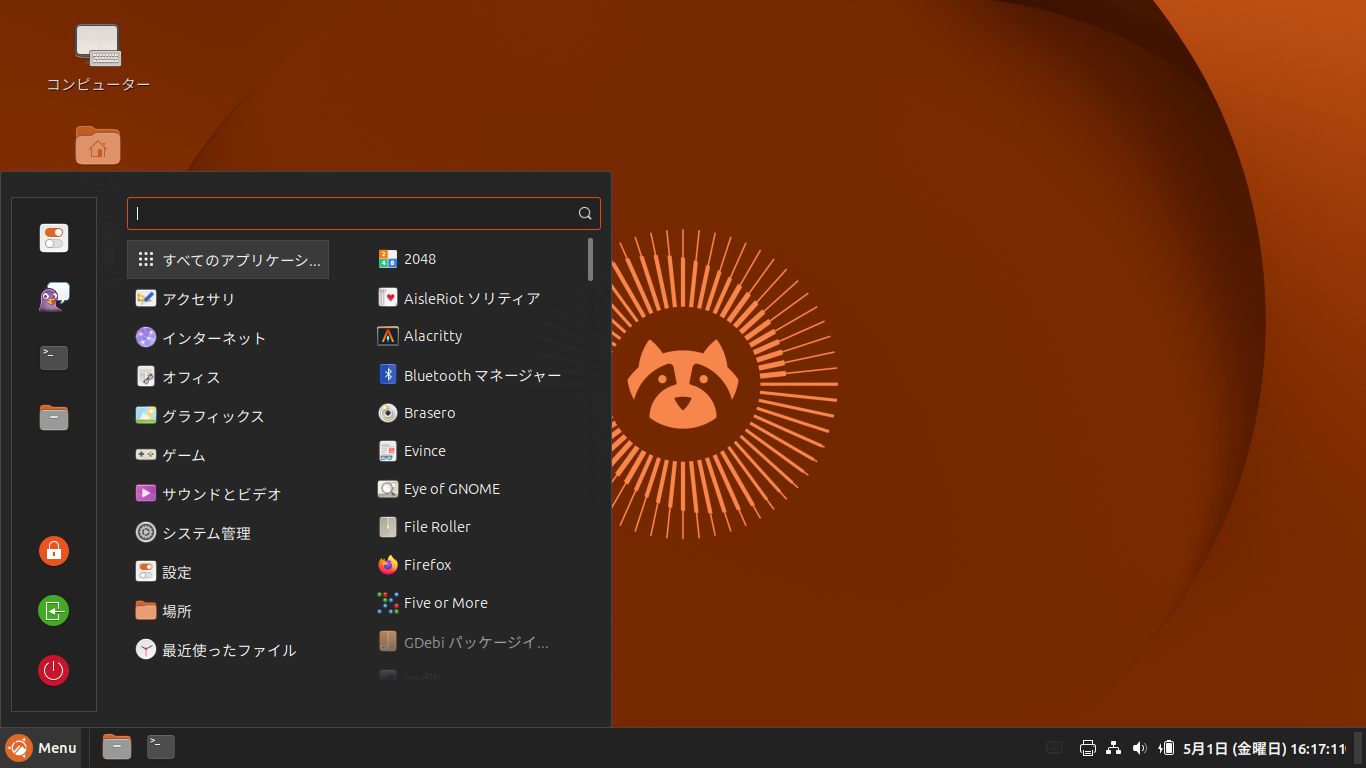Viewport: 1366px width, 768px height.
Task: Select the home folder desktop icon
Action: (x=98, y=146)
